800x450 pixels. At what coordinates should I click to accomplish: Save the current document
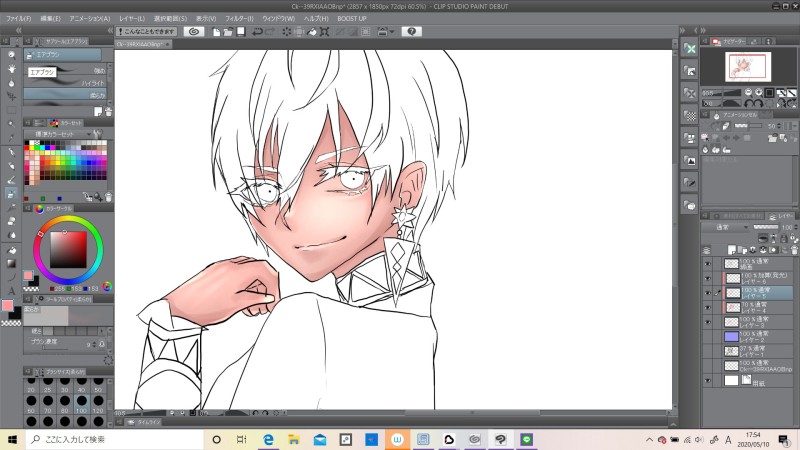240,32
